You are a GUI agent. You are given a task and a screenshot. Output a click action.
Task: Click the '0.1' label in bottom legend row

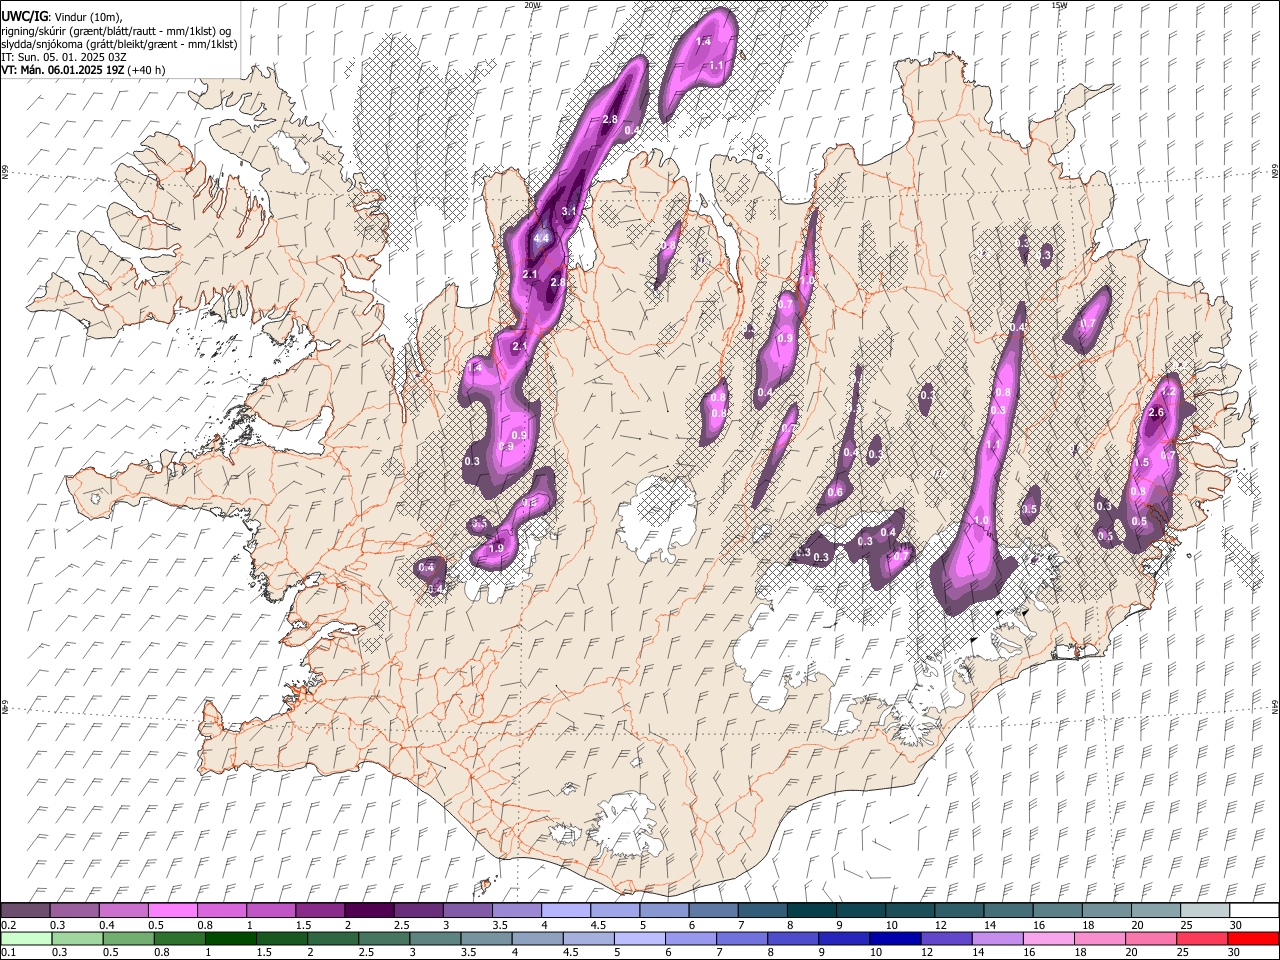[x=8, y=953]
